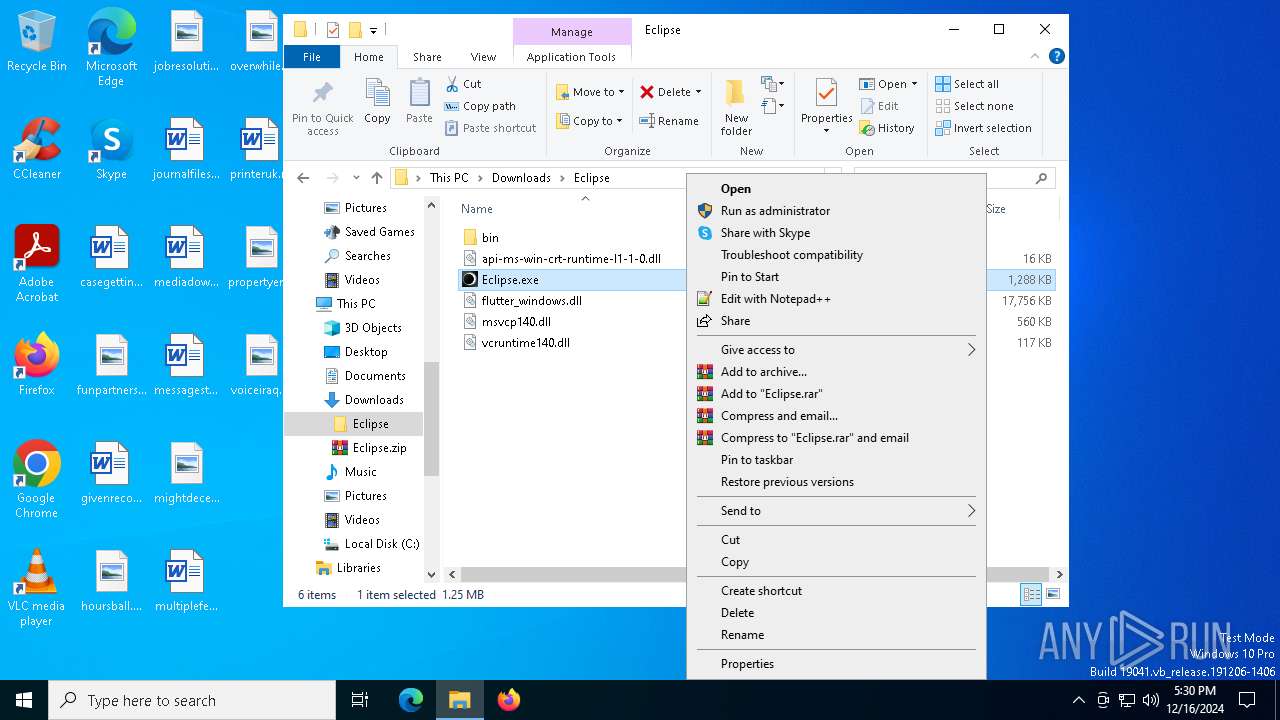Click the search magnifier icon
This screenshot has width=1280, height=720.
(x=1041, y=178)
